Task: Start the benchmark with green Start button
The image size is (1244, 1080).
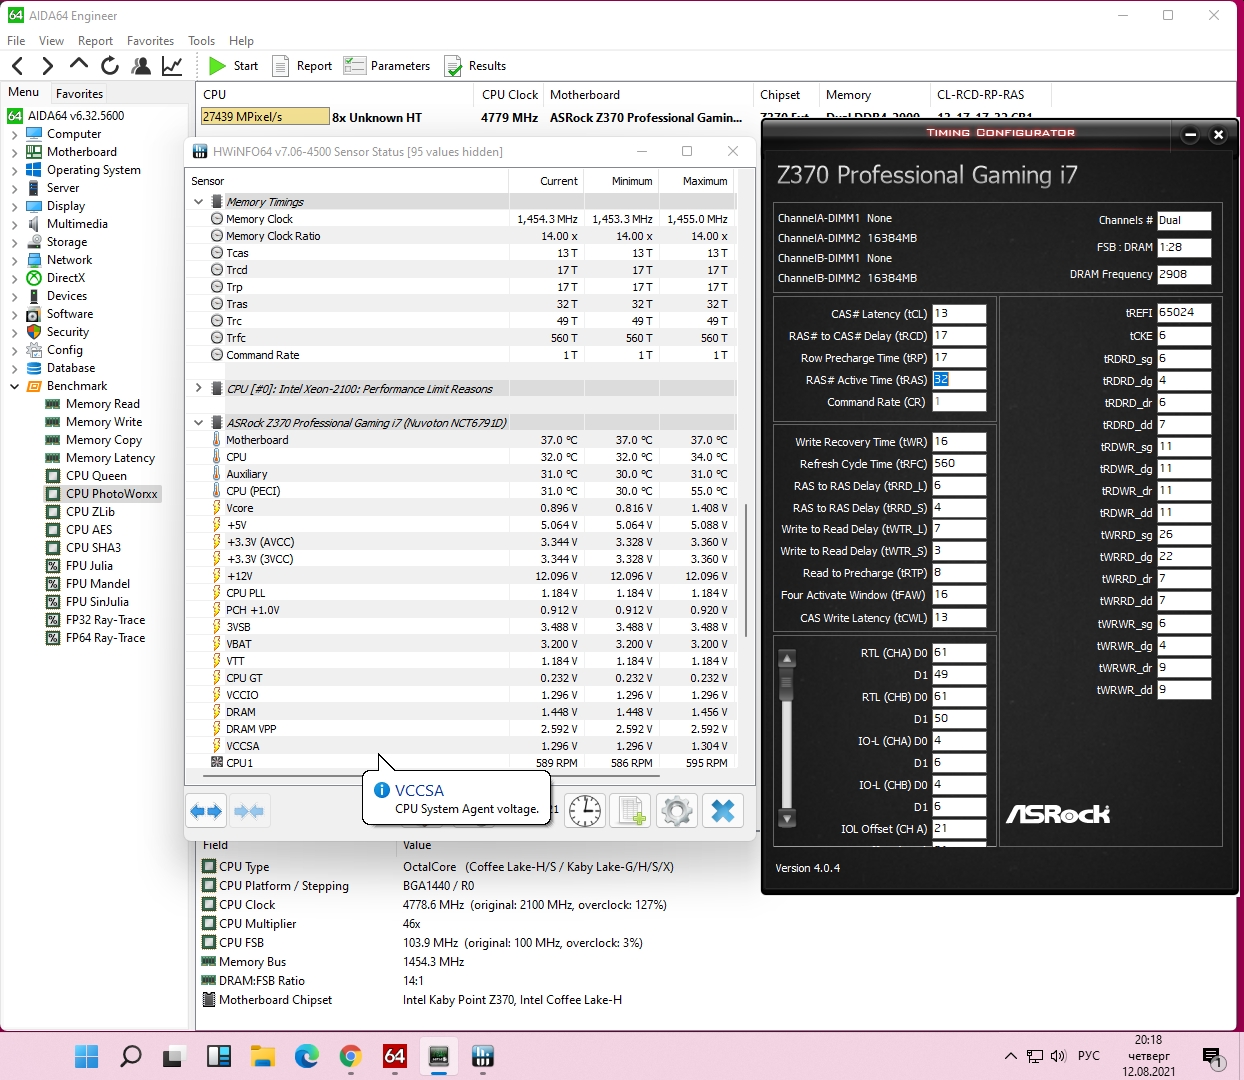Action: [x=233, y=66]
